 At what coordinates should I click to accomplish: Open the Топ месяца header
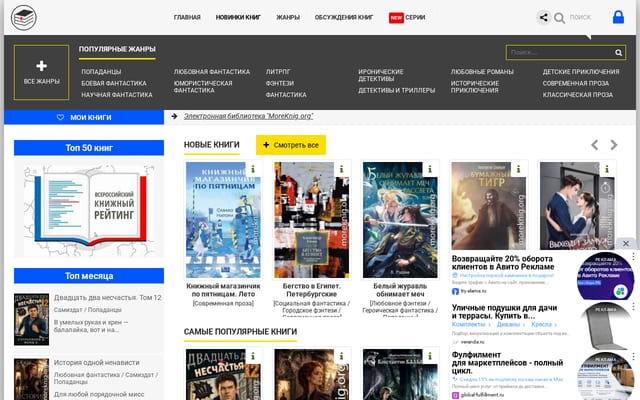coord(89,276)
